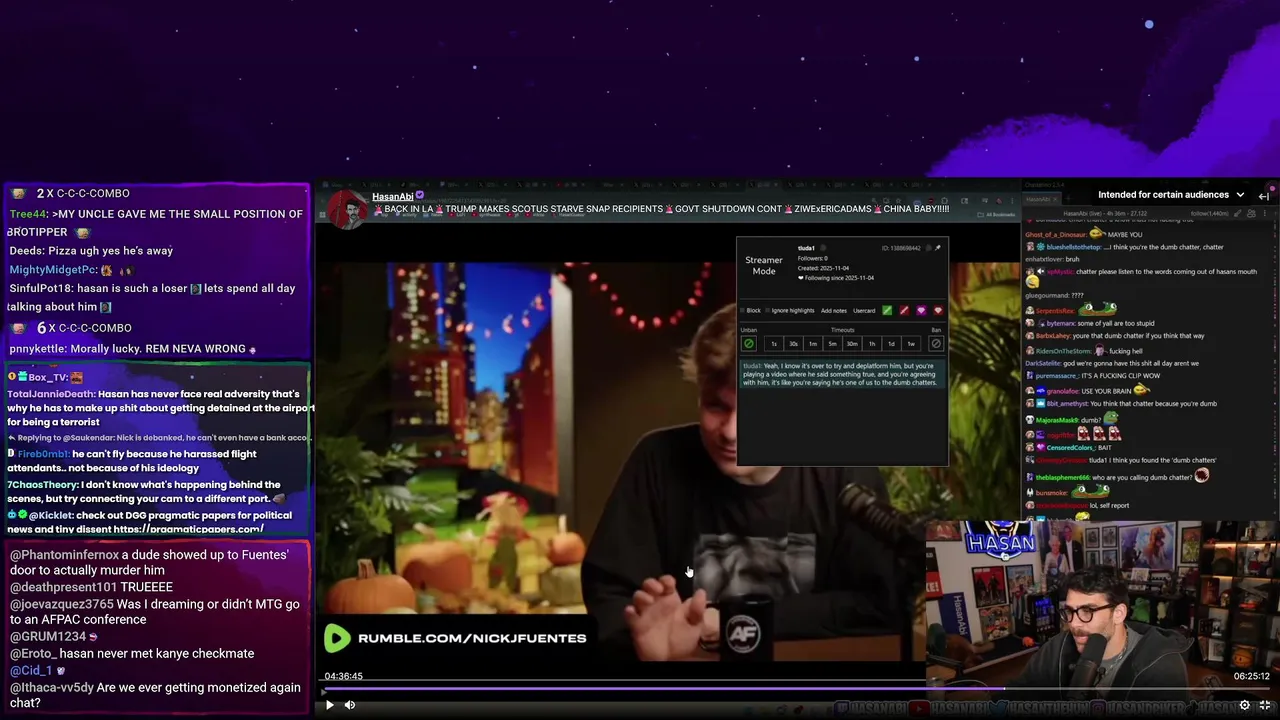
Task: Tick the Ignore highlights checkbox
Action: (x=767, y=310)
